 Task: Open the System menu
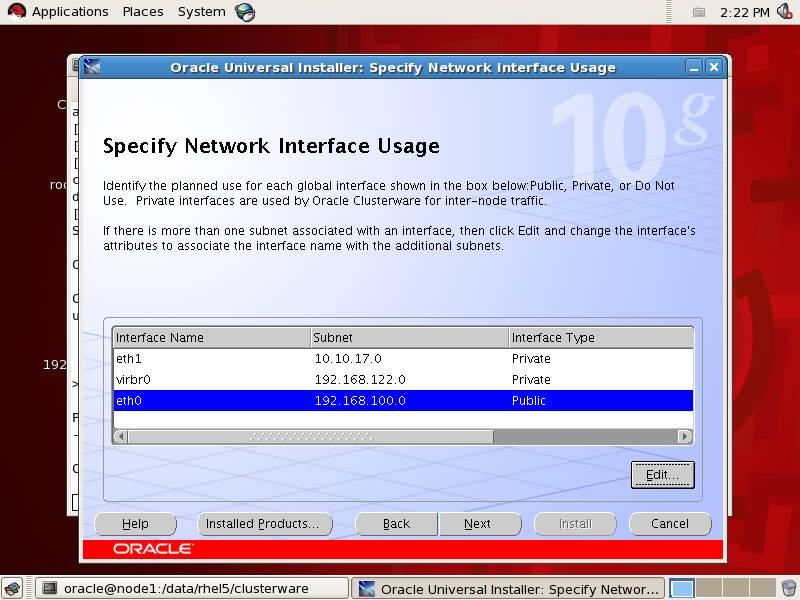[x=202, y=12]
